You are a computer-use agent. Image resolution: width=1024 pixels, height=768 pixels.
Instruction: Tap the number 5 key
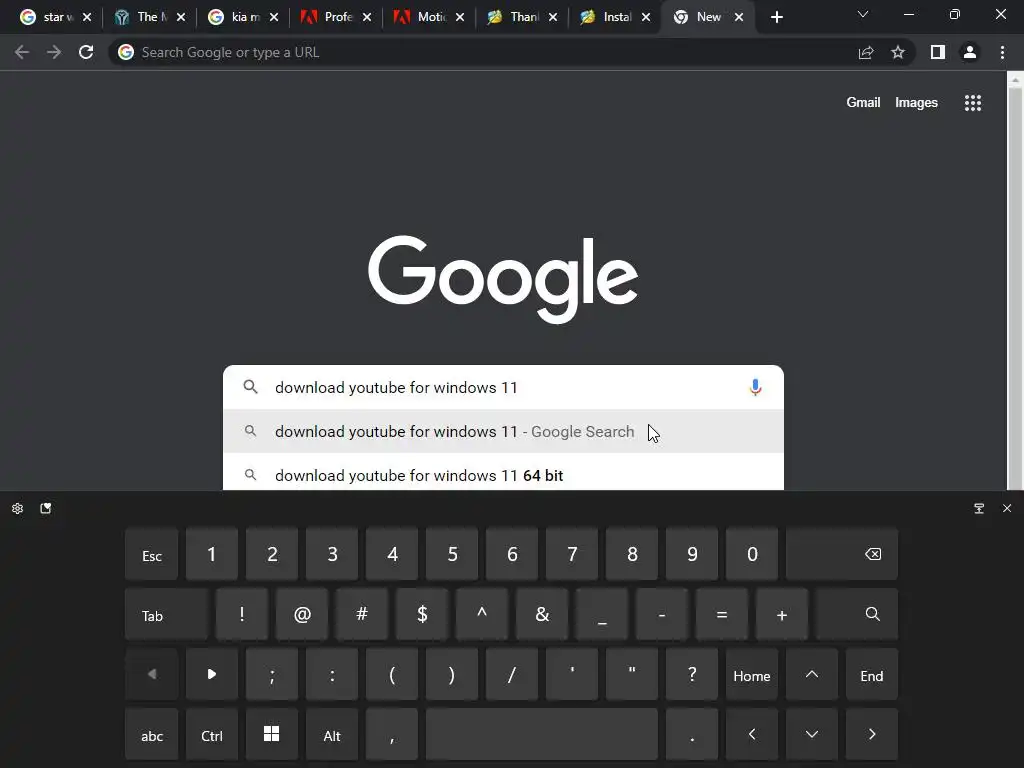pyautogui.click(x=452, y=554)
